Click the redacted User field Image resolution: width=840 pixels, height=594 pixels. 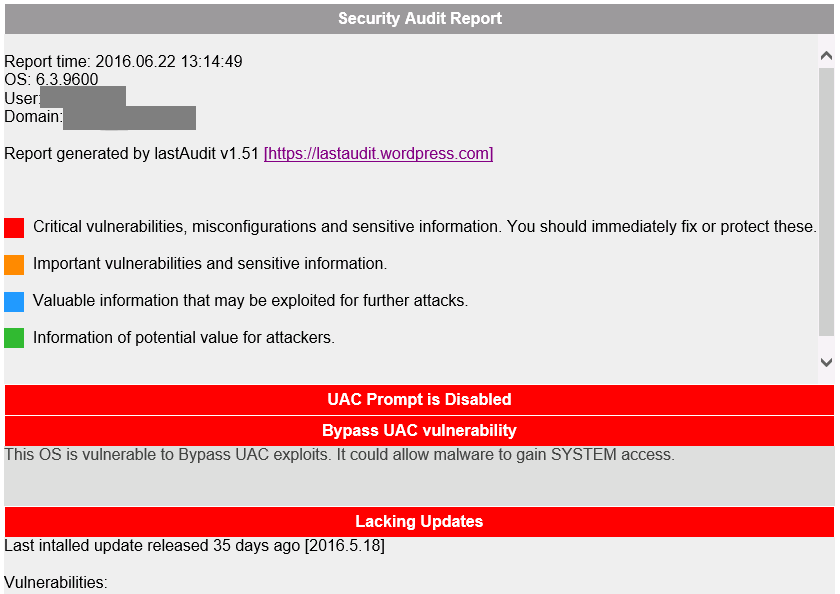pyautogui.click(x=83, y=97)
